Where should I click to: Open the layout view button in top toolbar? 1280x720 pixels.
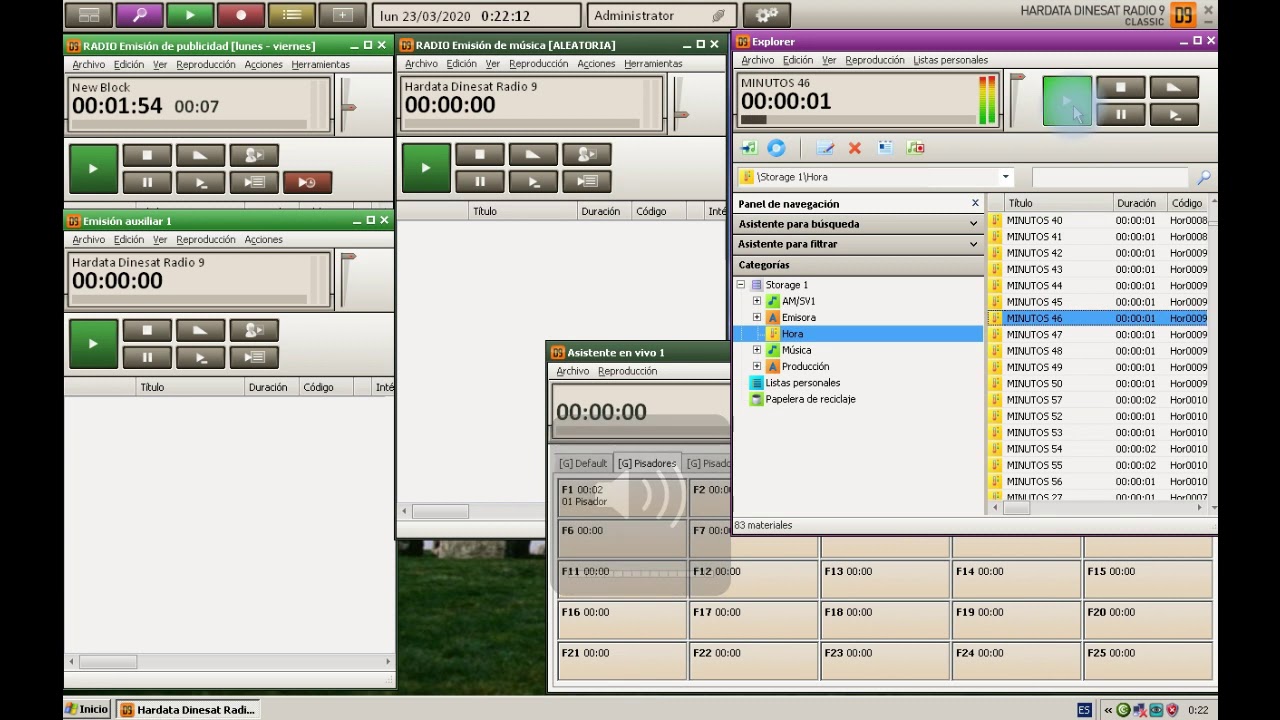(88, 15)
